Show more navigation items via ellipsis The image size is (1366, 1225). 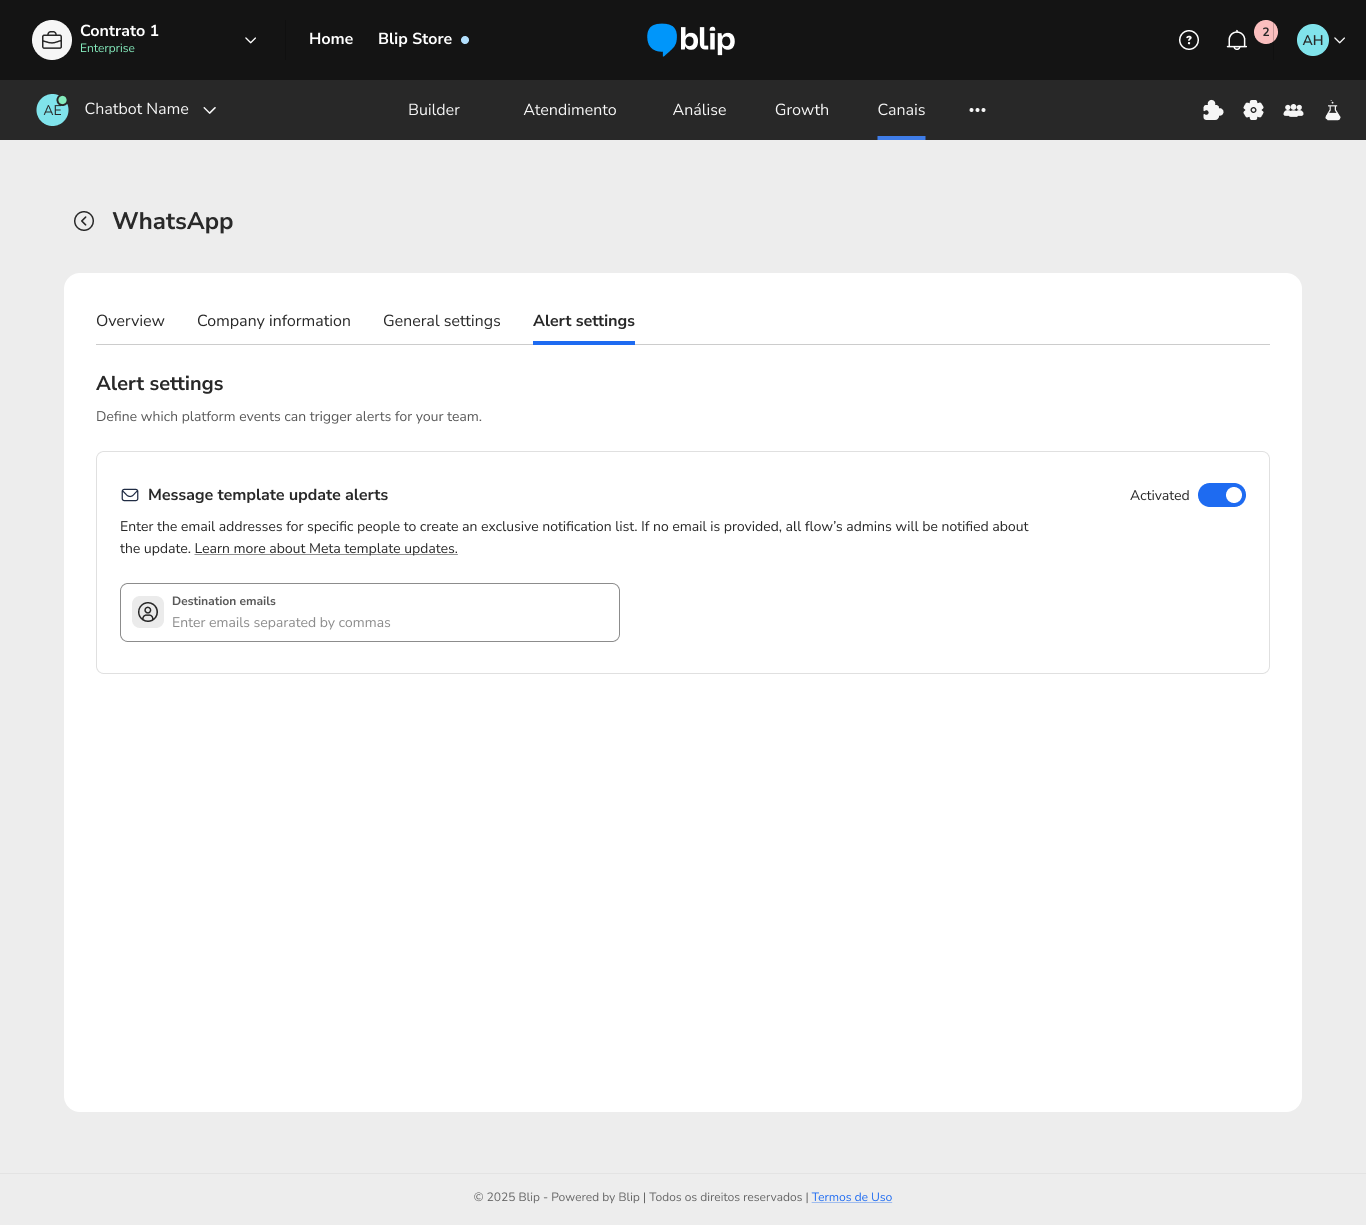(x=977, y=110)
